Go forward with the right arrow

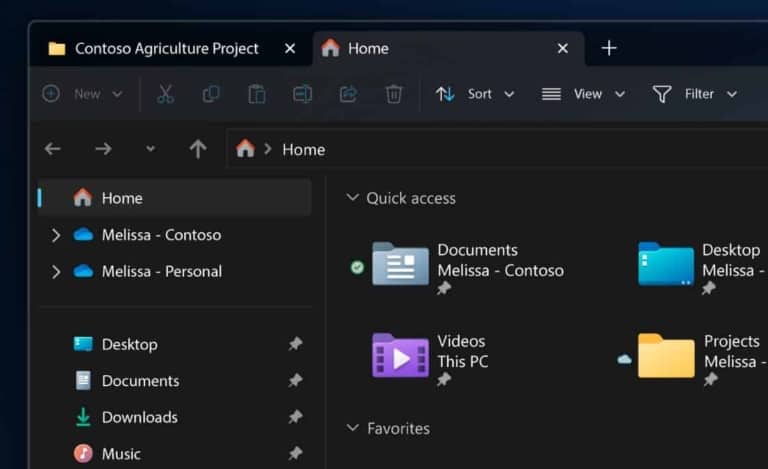click(103, 148)
